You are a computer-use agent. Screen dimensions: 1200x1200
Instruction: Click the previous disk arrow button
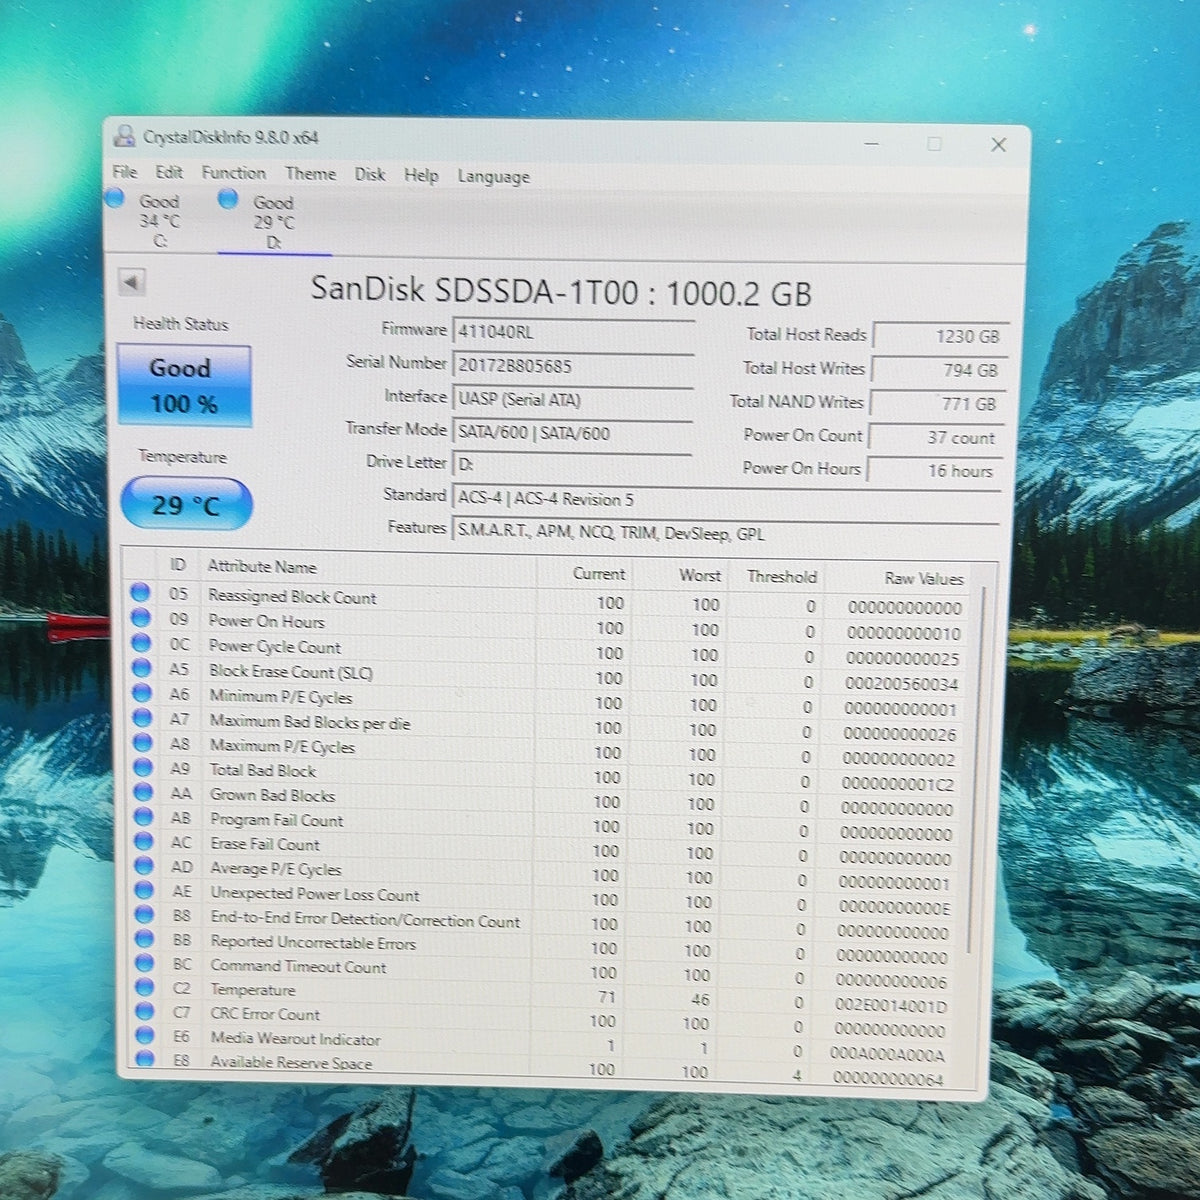coord(132,282)
